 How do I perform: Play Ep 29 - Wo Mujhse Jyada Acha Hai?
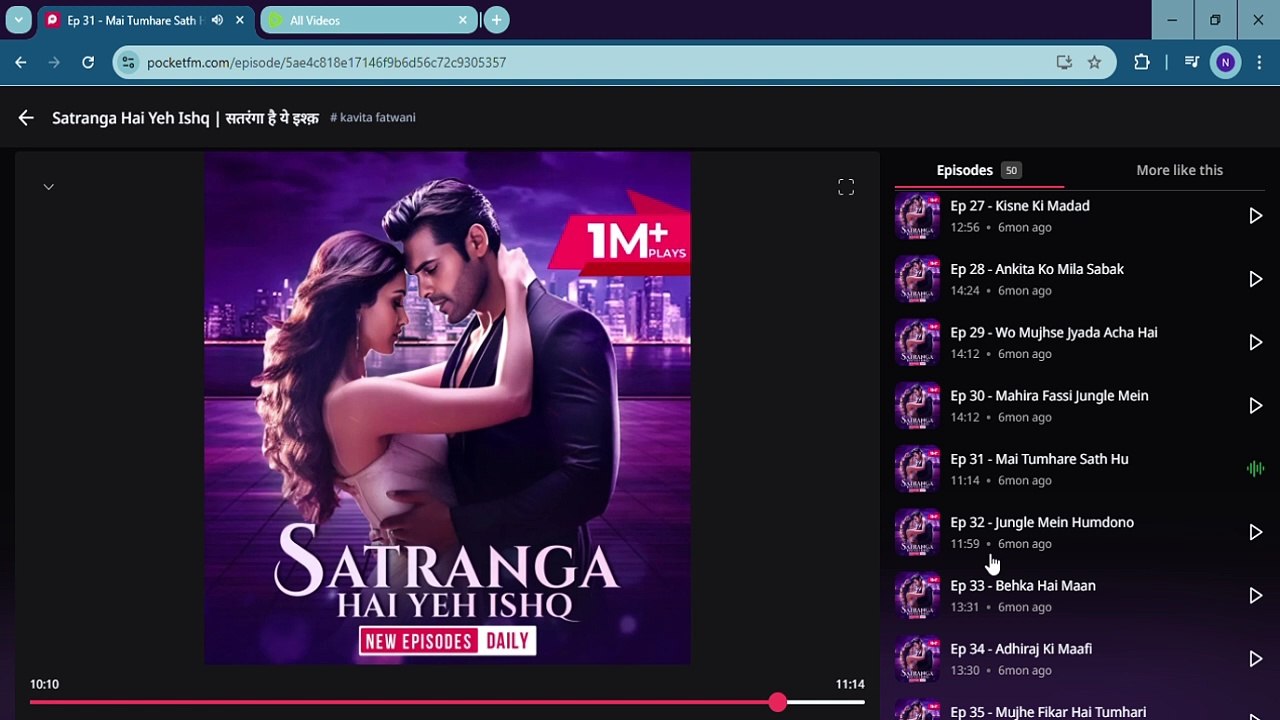[1255, 343]
